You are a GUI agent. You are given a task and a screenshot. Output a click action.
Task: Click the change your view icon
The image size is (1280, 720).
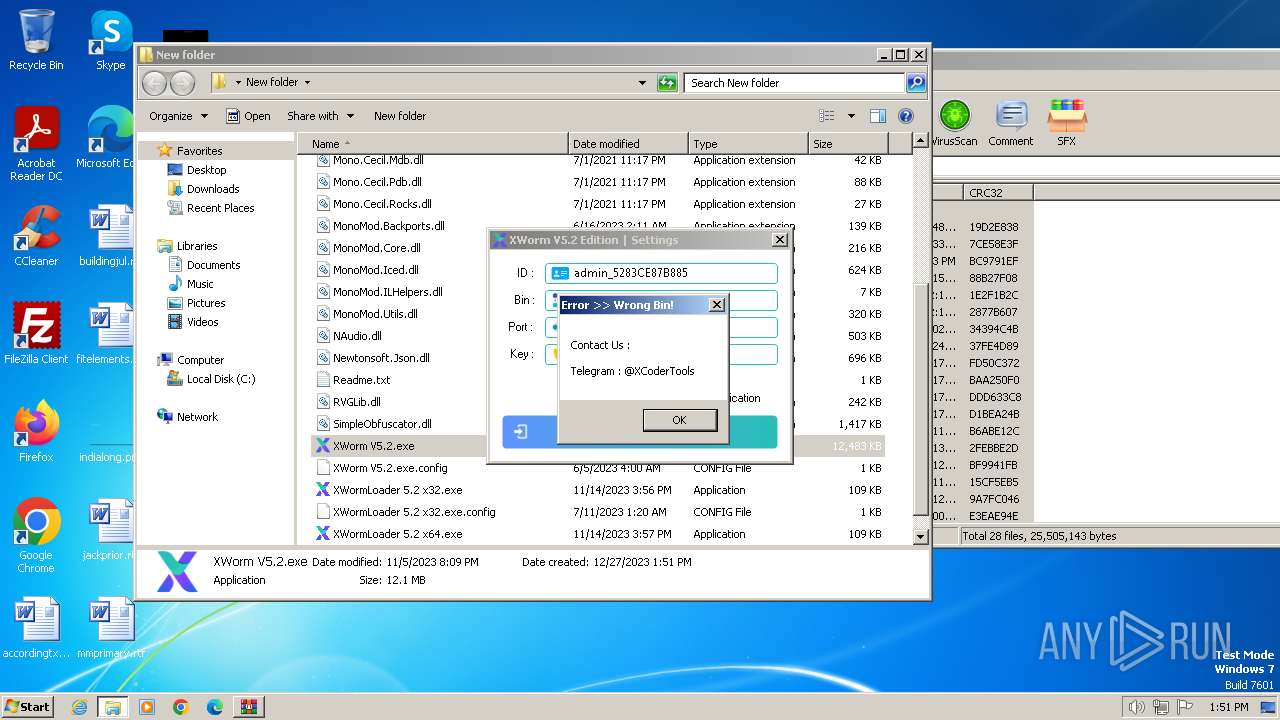point(827,116)
